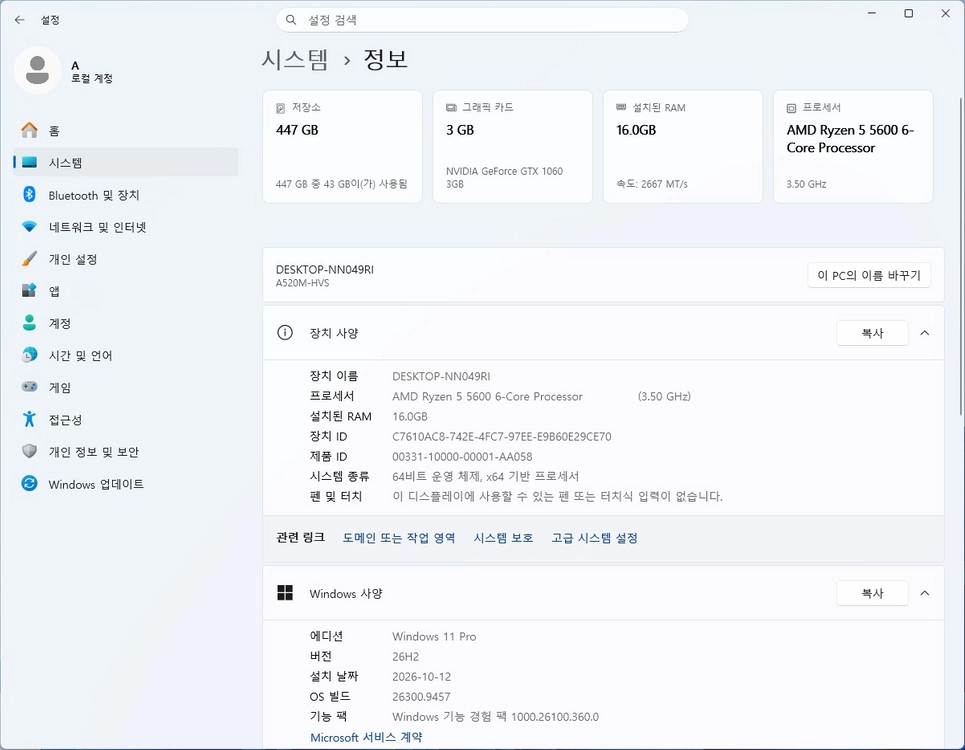Copy Windows specs with 복사 button

coord(872,593)
